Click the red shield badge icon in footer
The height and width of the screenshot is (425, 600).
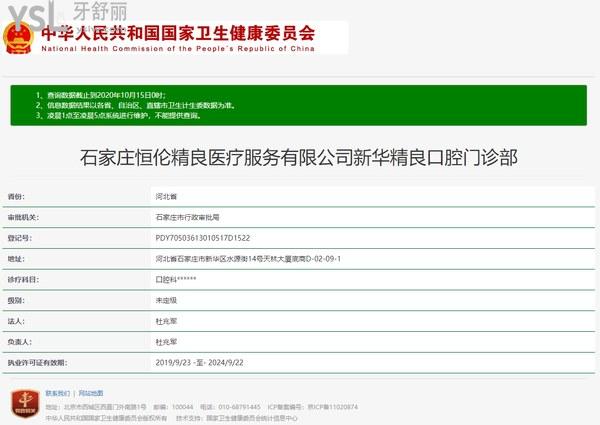[x=25, y=404]
